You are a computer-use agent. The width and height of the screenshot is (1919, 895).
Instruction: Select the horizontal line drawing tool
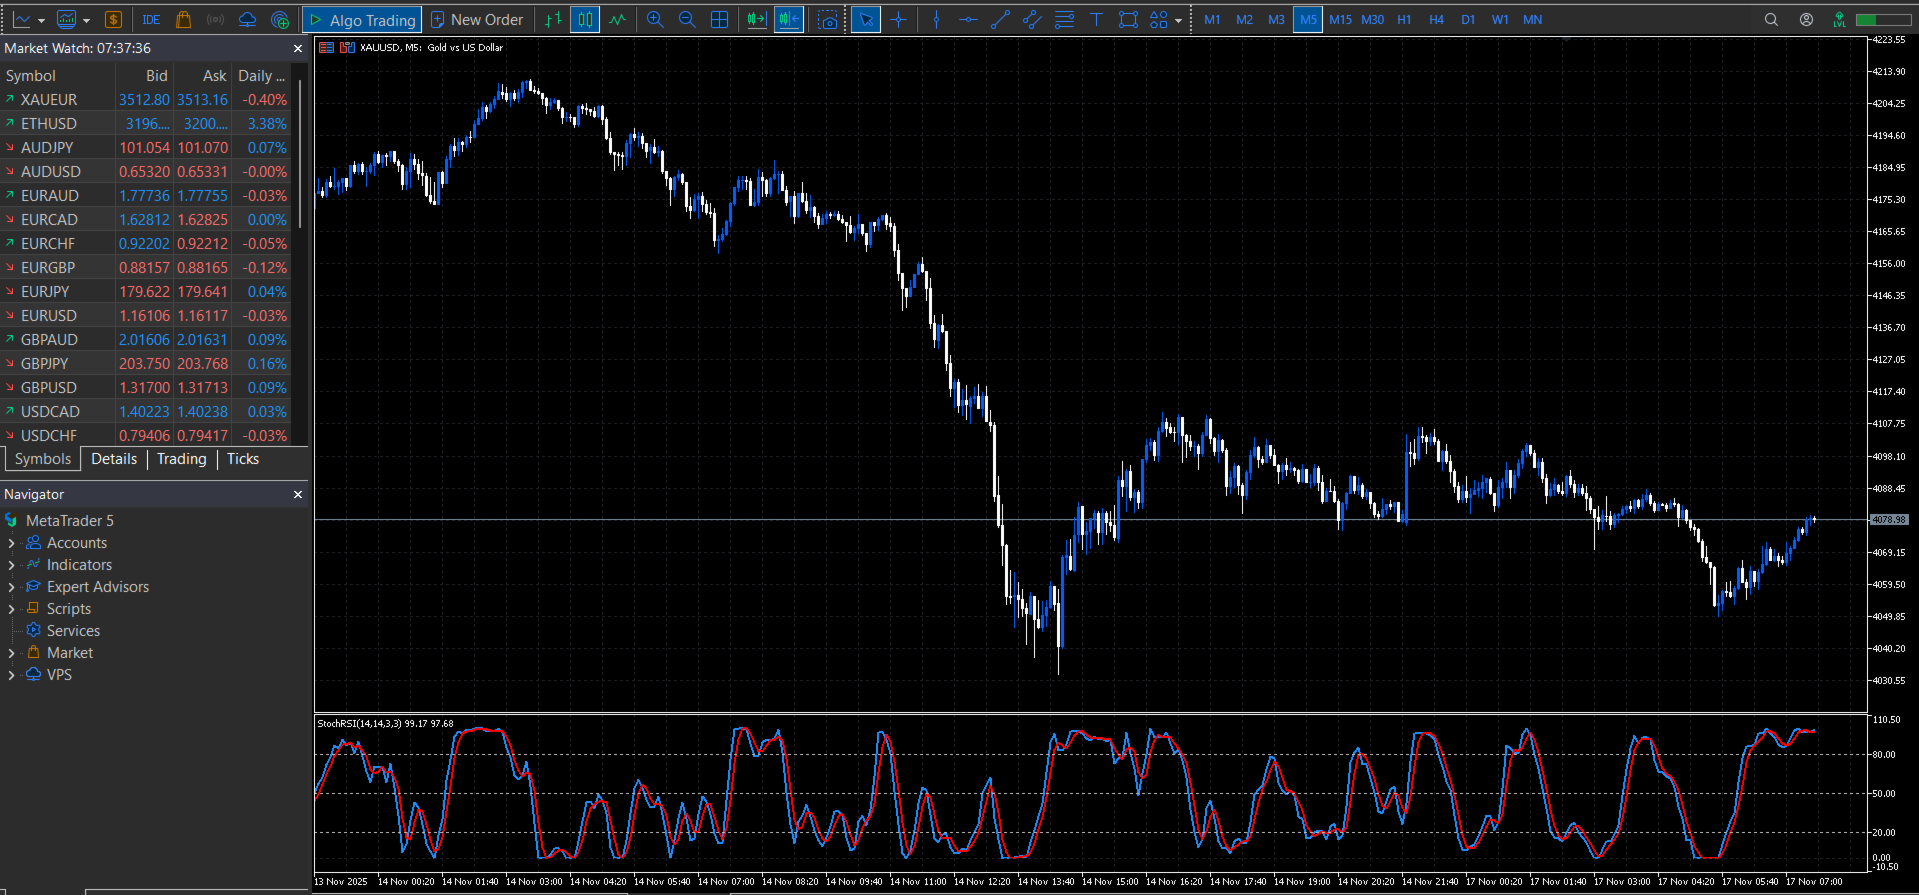tap(968, 19)
